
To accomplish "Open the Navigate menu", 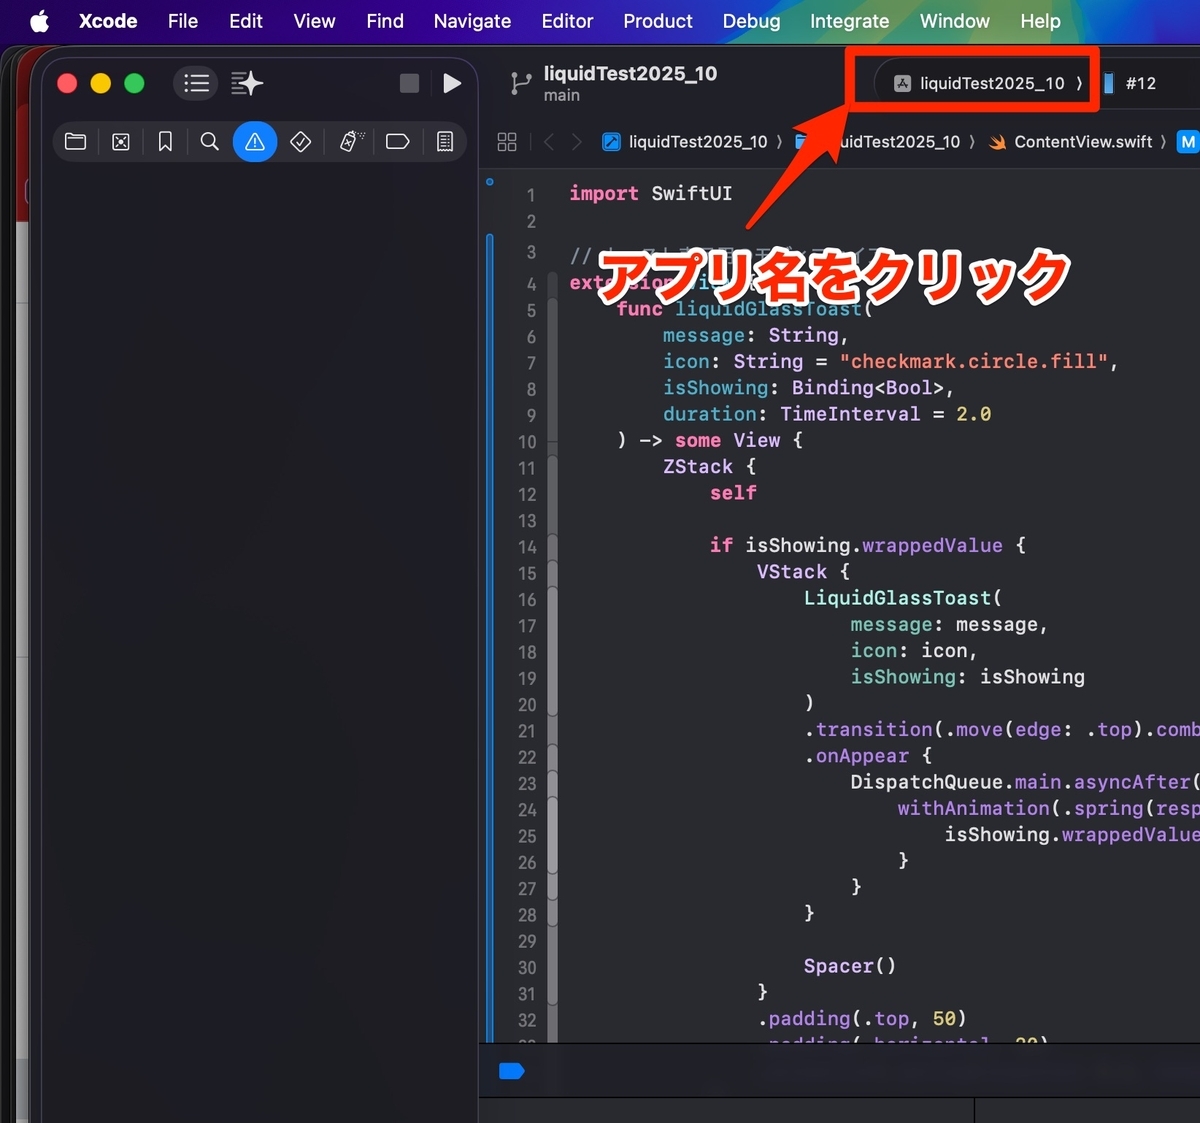I will (x=472, y=21).
